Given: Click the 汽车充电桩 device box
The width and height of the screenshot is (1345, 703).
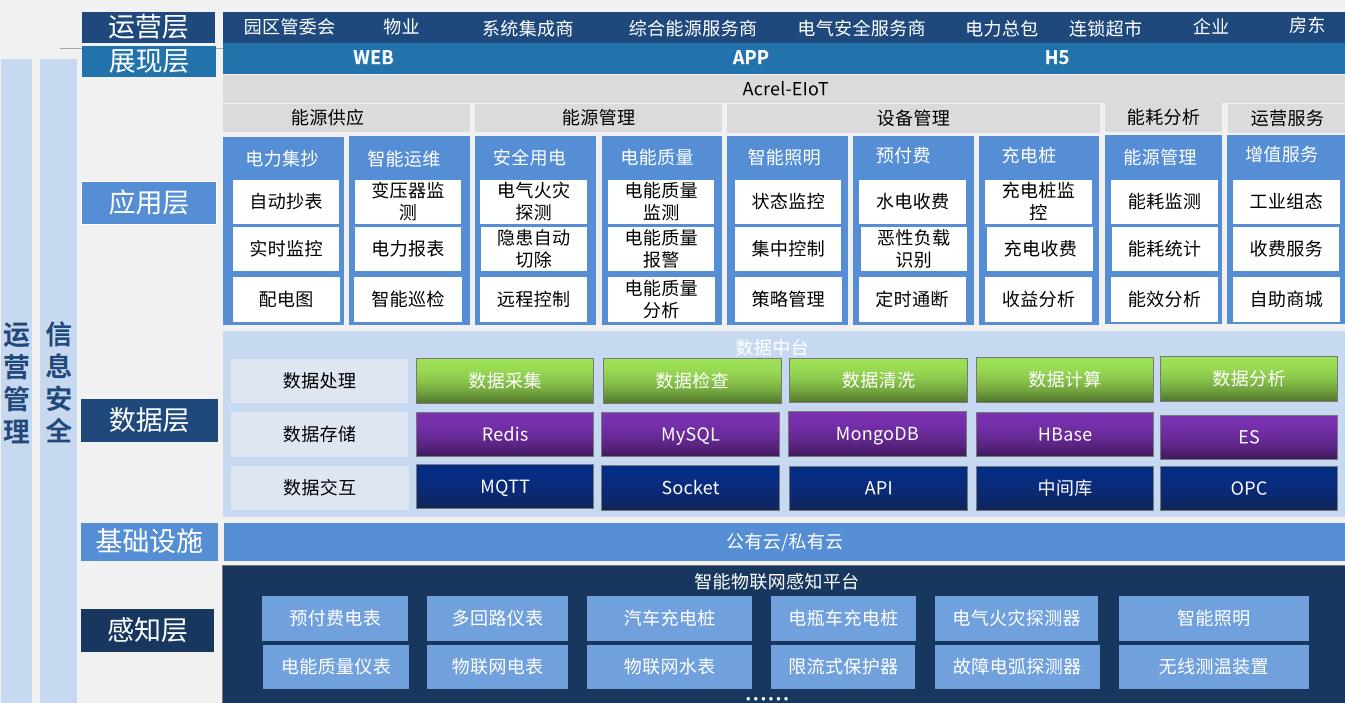Looking at the screenshot, I should [669, 618].
